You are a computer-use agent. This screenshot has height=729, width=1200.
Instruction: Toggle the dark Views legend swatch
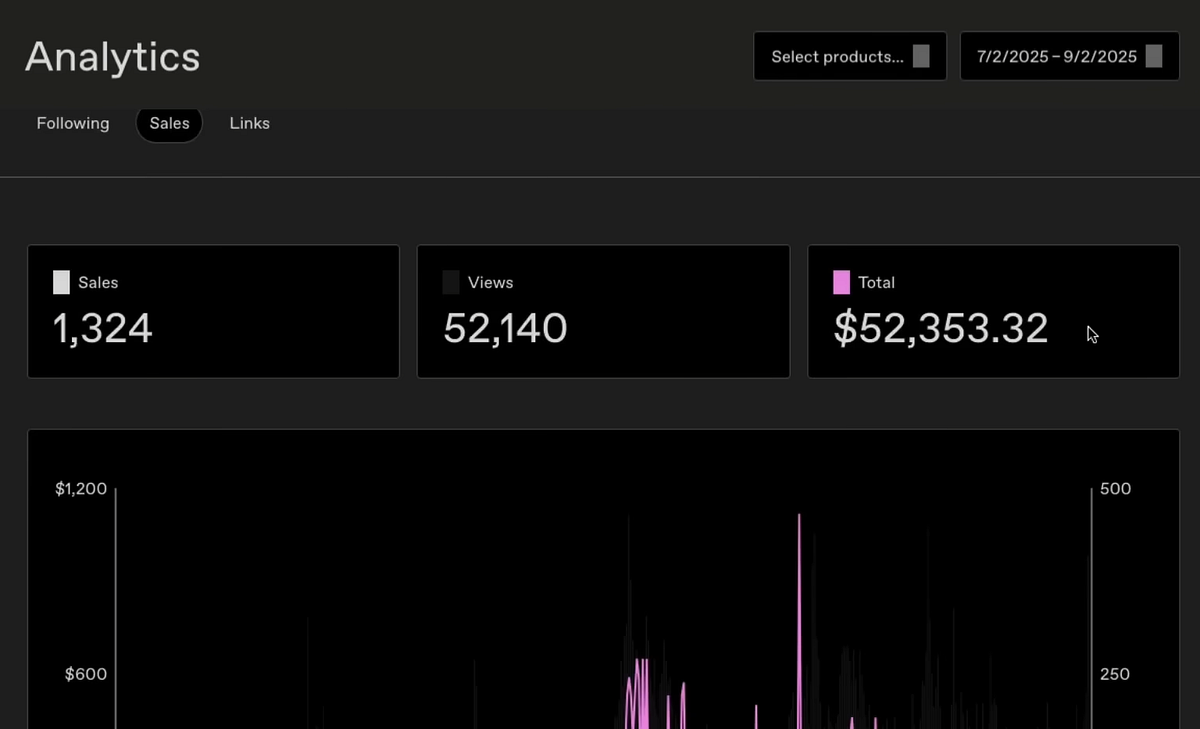(451, 283)
